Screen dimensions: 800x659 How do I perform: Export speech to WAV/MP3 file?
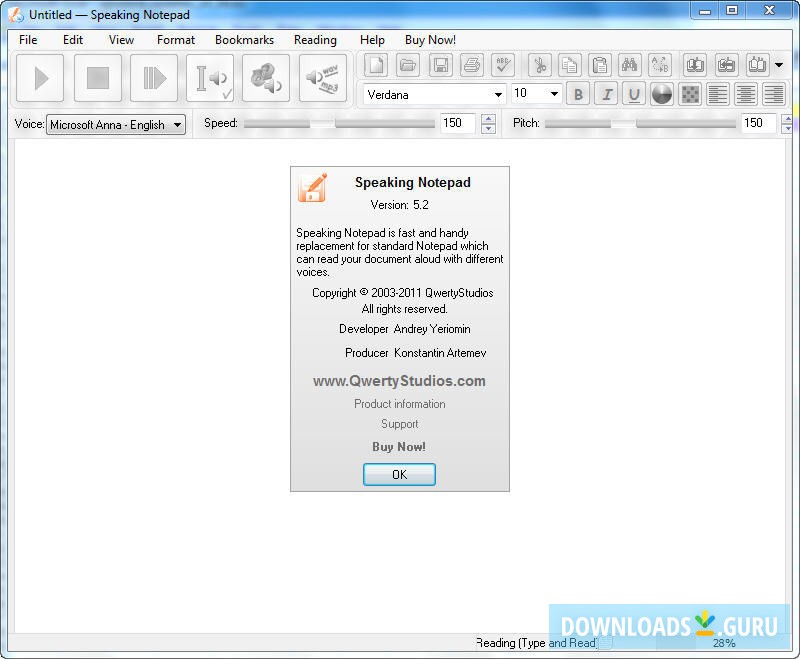point(322,78)
